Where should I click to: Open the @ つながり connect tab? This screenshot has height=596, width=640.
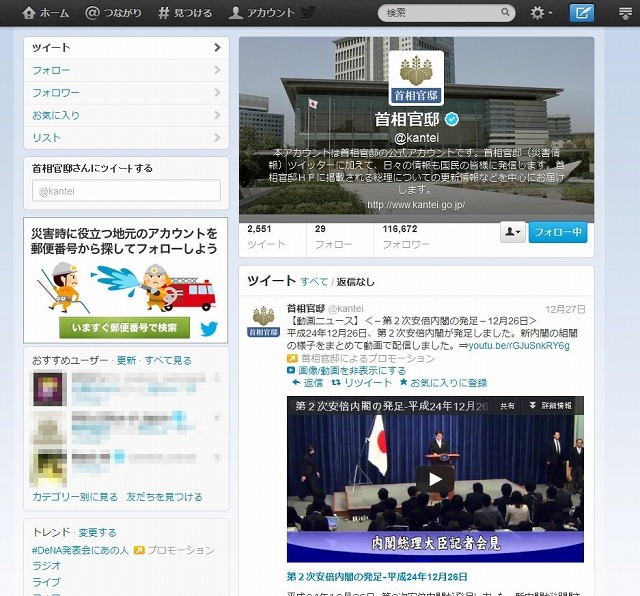[113, 13]
